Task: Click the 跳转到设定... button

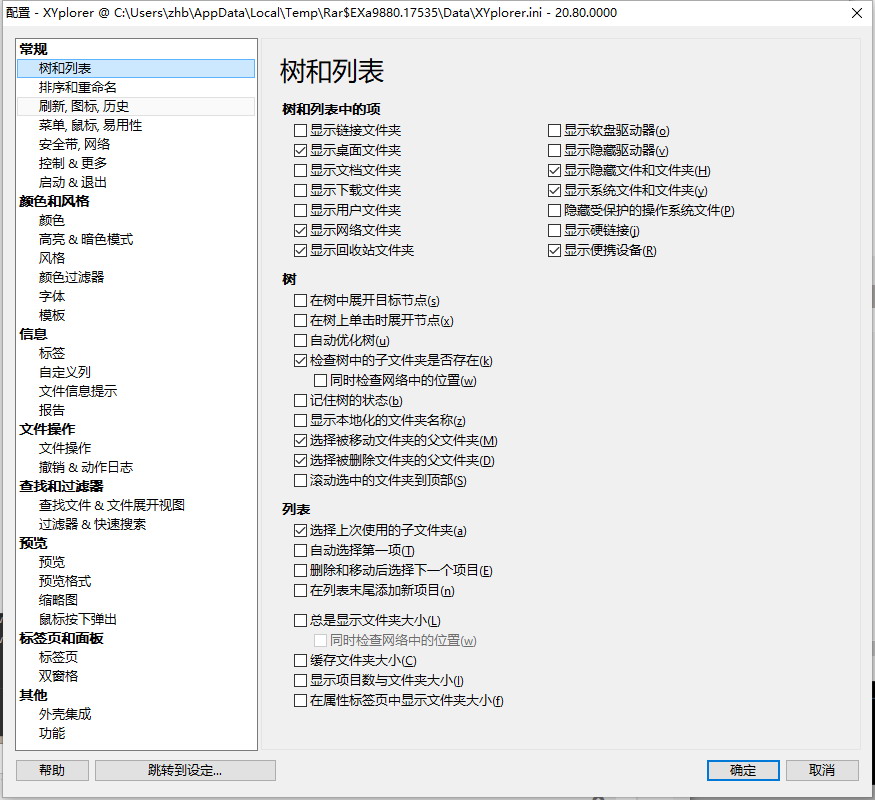Action: point(185,770)
